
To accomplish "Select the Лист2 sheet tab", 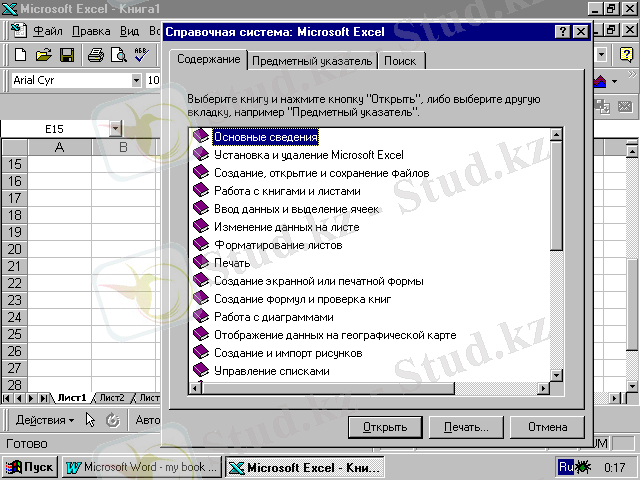I will [x=112, y=398].
